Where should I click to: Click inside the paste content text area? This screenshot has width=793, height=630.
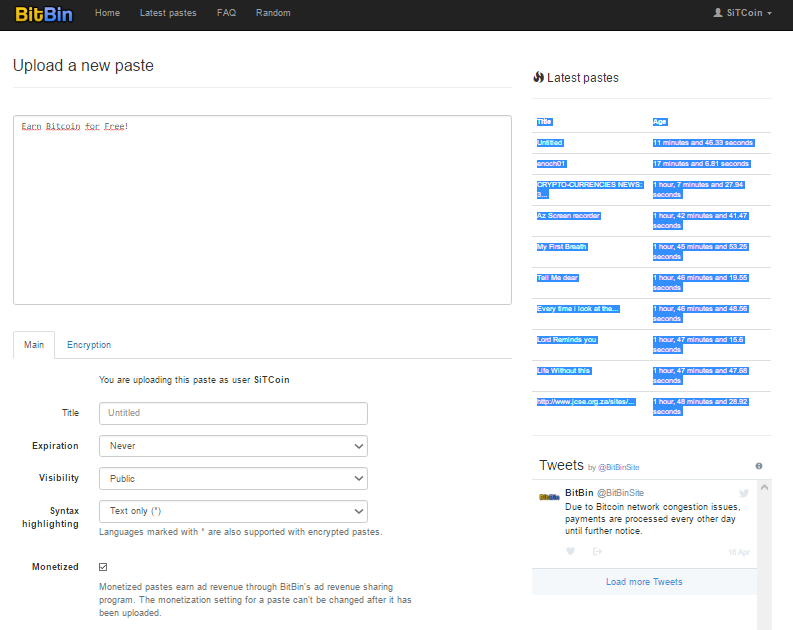[x=262, y=210]
